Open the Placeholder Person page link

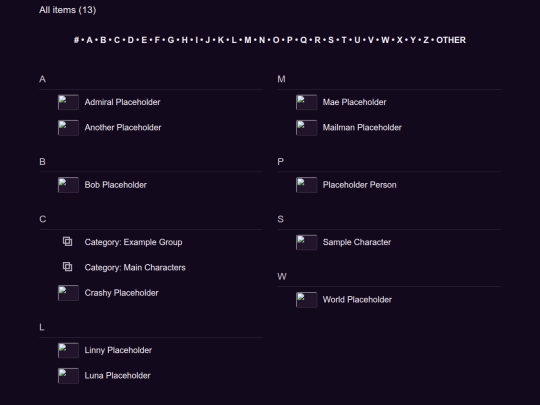[x=359, y=185]
